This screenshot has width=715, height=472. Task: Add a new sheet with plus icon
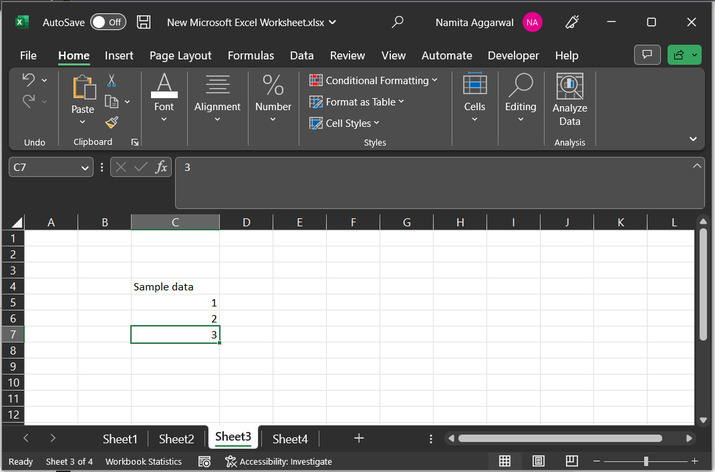pos(359,438)
